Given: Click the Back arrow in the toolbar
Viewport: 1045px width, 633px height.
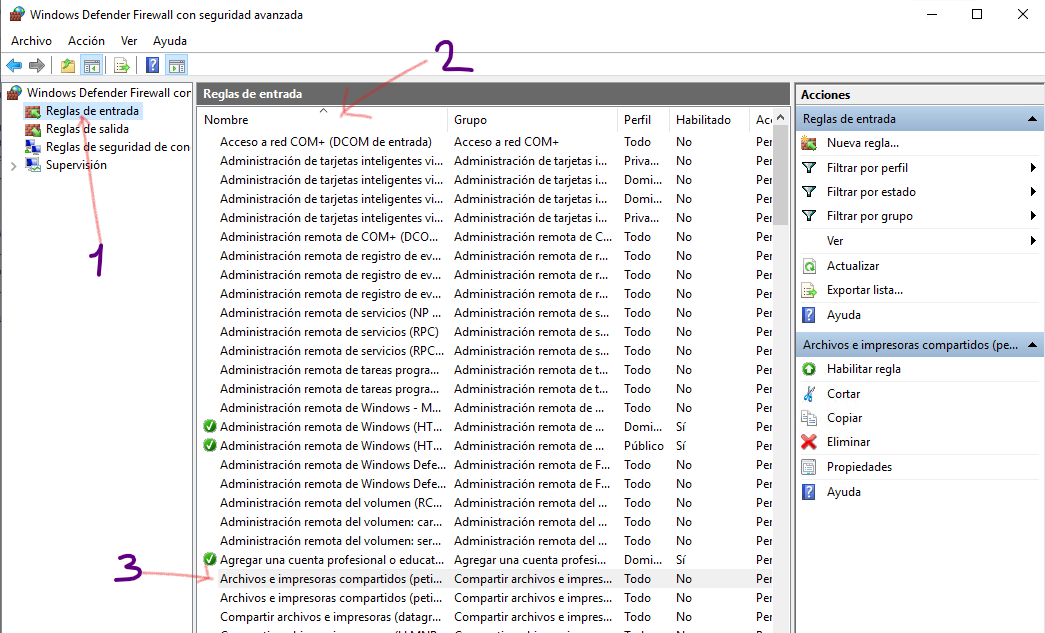Looking at the screenshot, I should click(x=14, y=66).
